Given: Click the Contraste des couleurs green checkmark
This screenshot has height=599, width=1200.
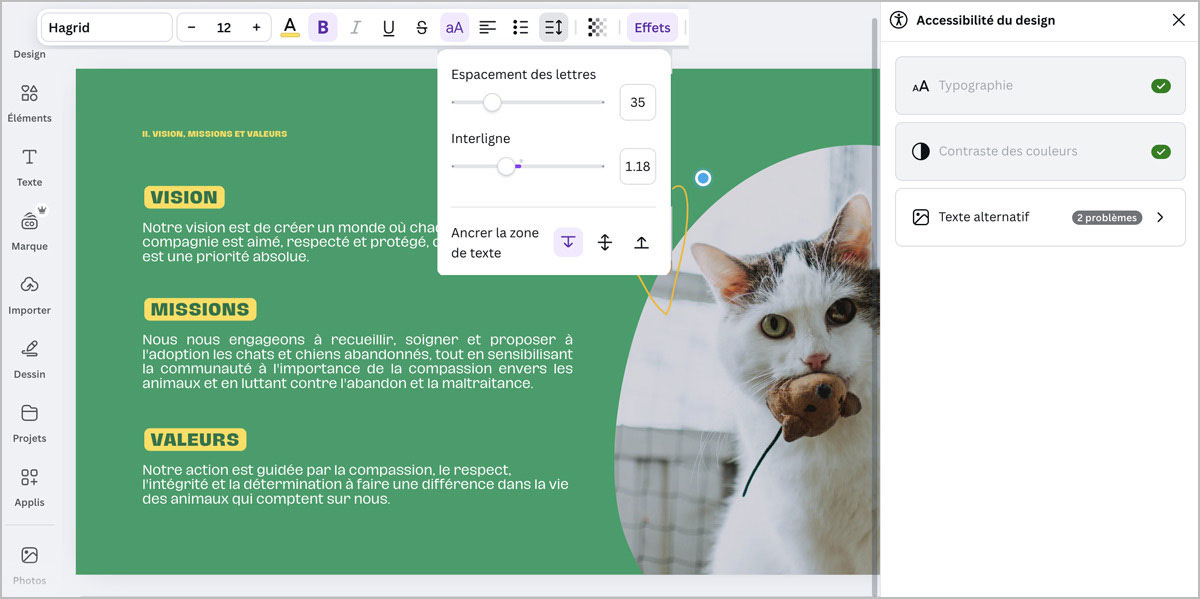Looking at the screenshot, I should [1160, 152].
